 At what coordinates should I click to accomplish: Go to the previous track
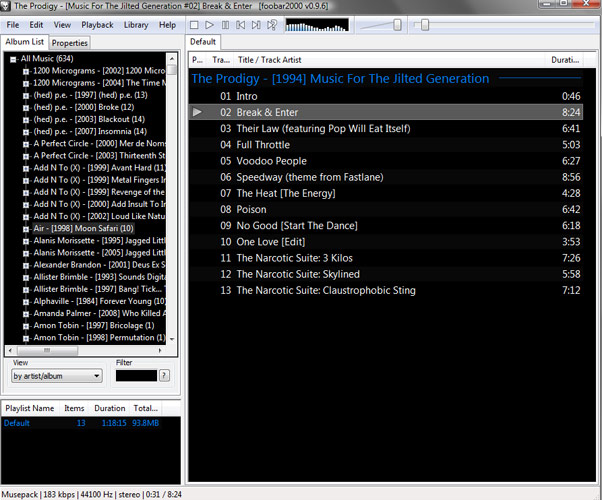click(x=241, y=25)
